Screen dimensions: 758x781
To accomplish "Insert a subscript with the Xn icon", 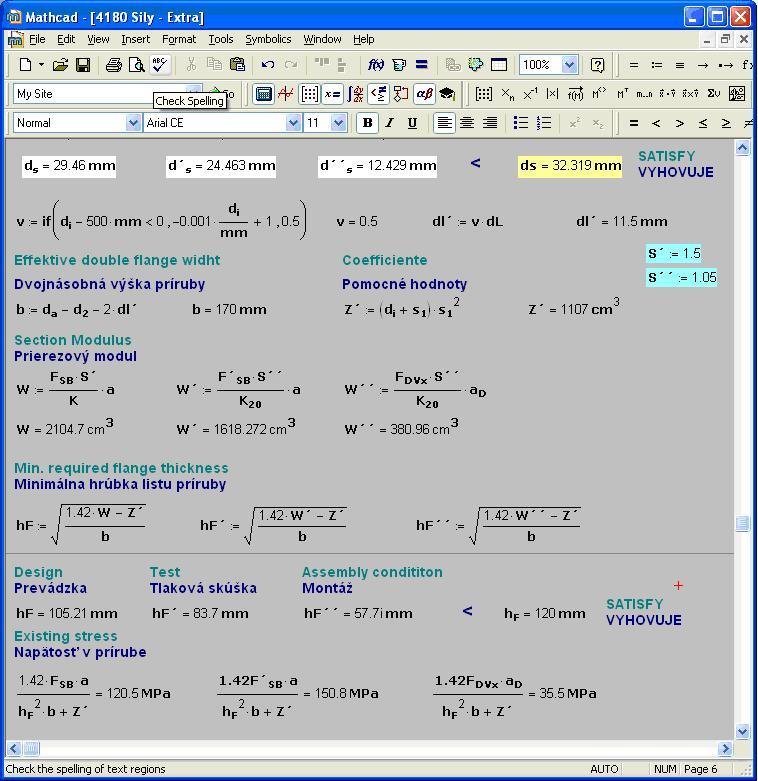I will (x=507, y=94).
